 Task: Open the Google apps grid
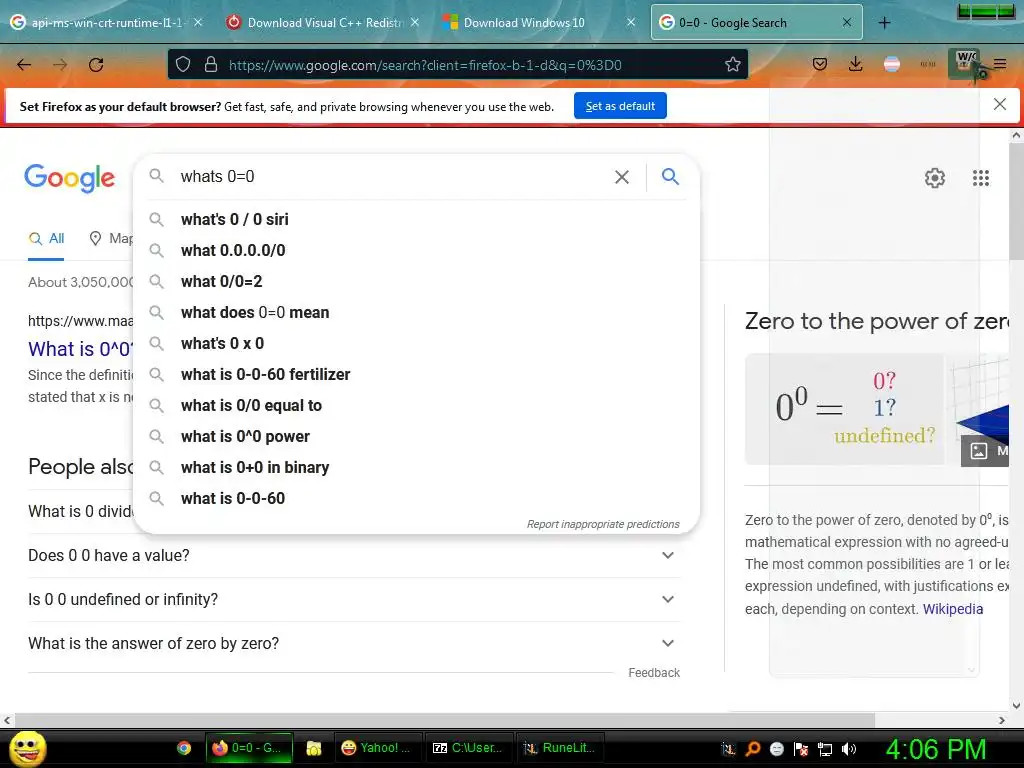(x=981, y=178)
